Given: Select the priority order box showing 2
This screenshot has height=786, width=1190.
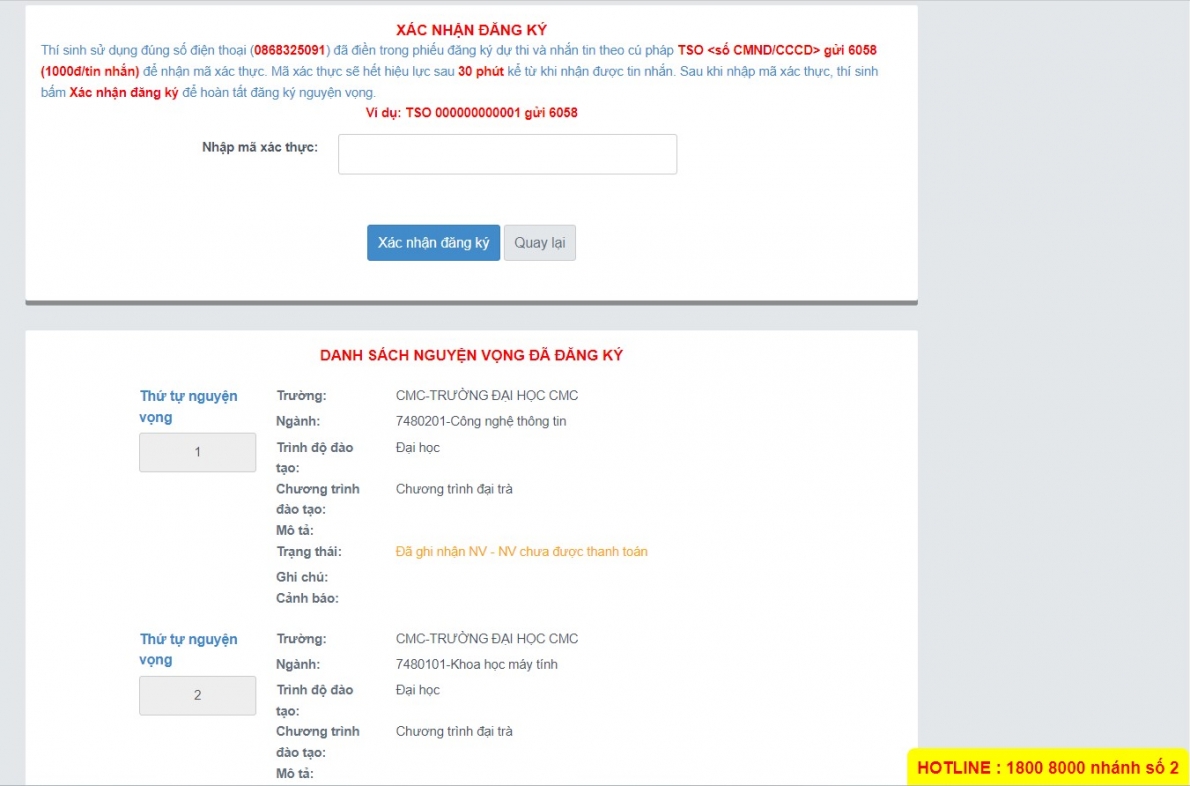Looking at the screenshot, I should tap(197, 695).
